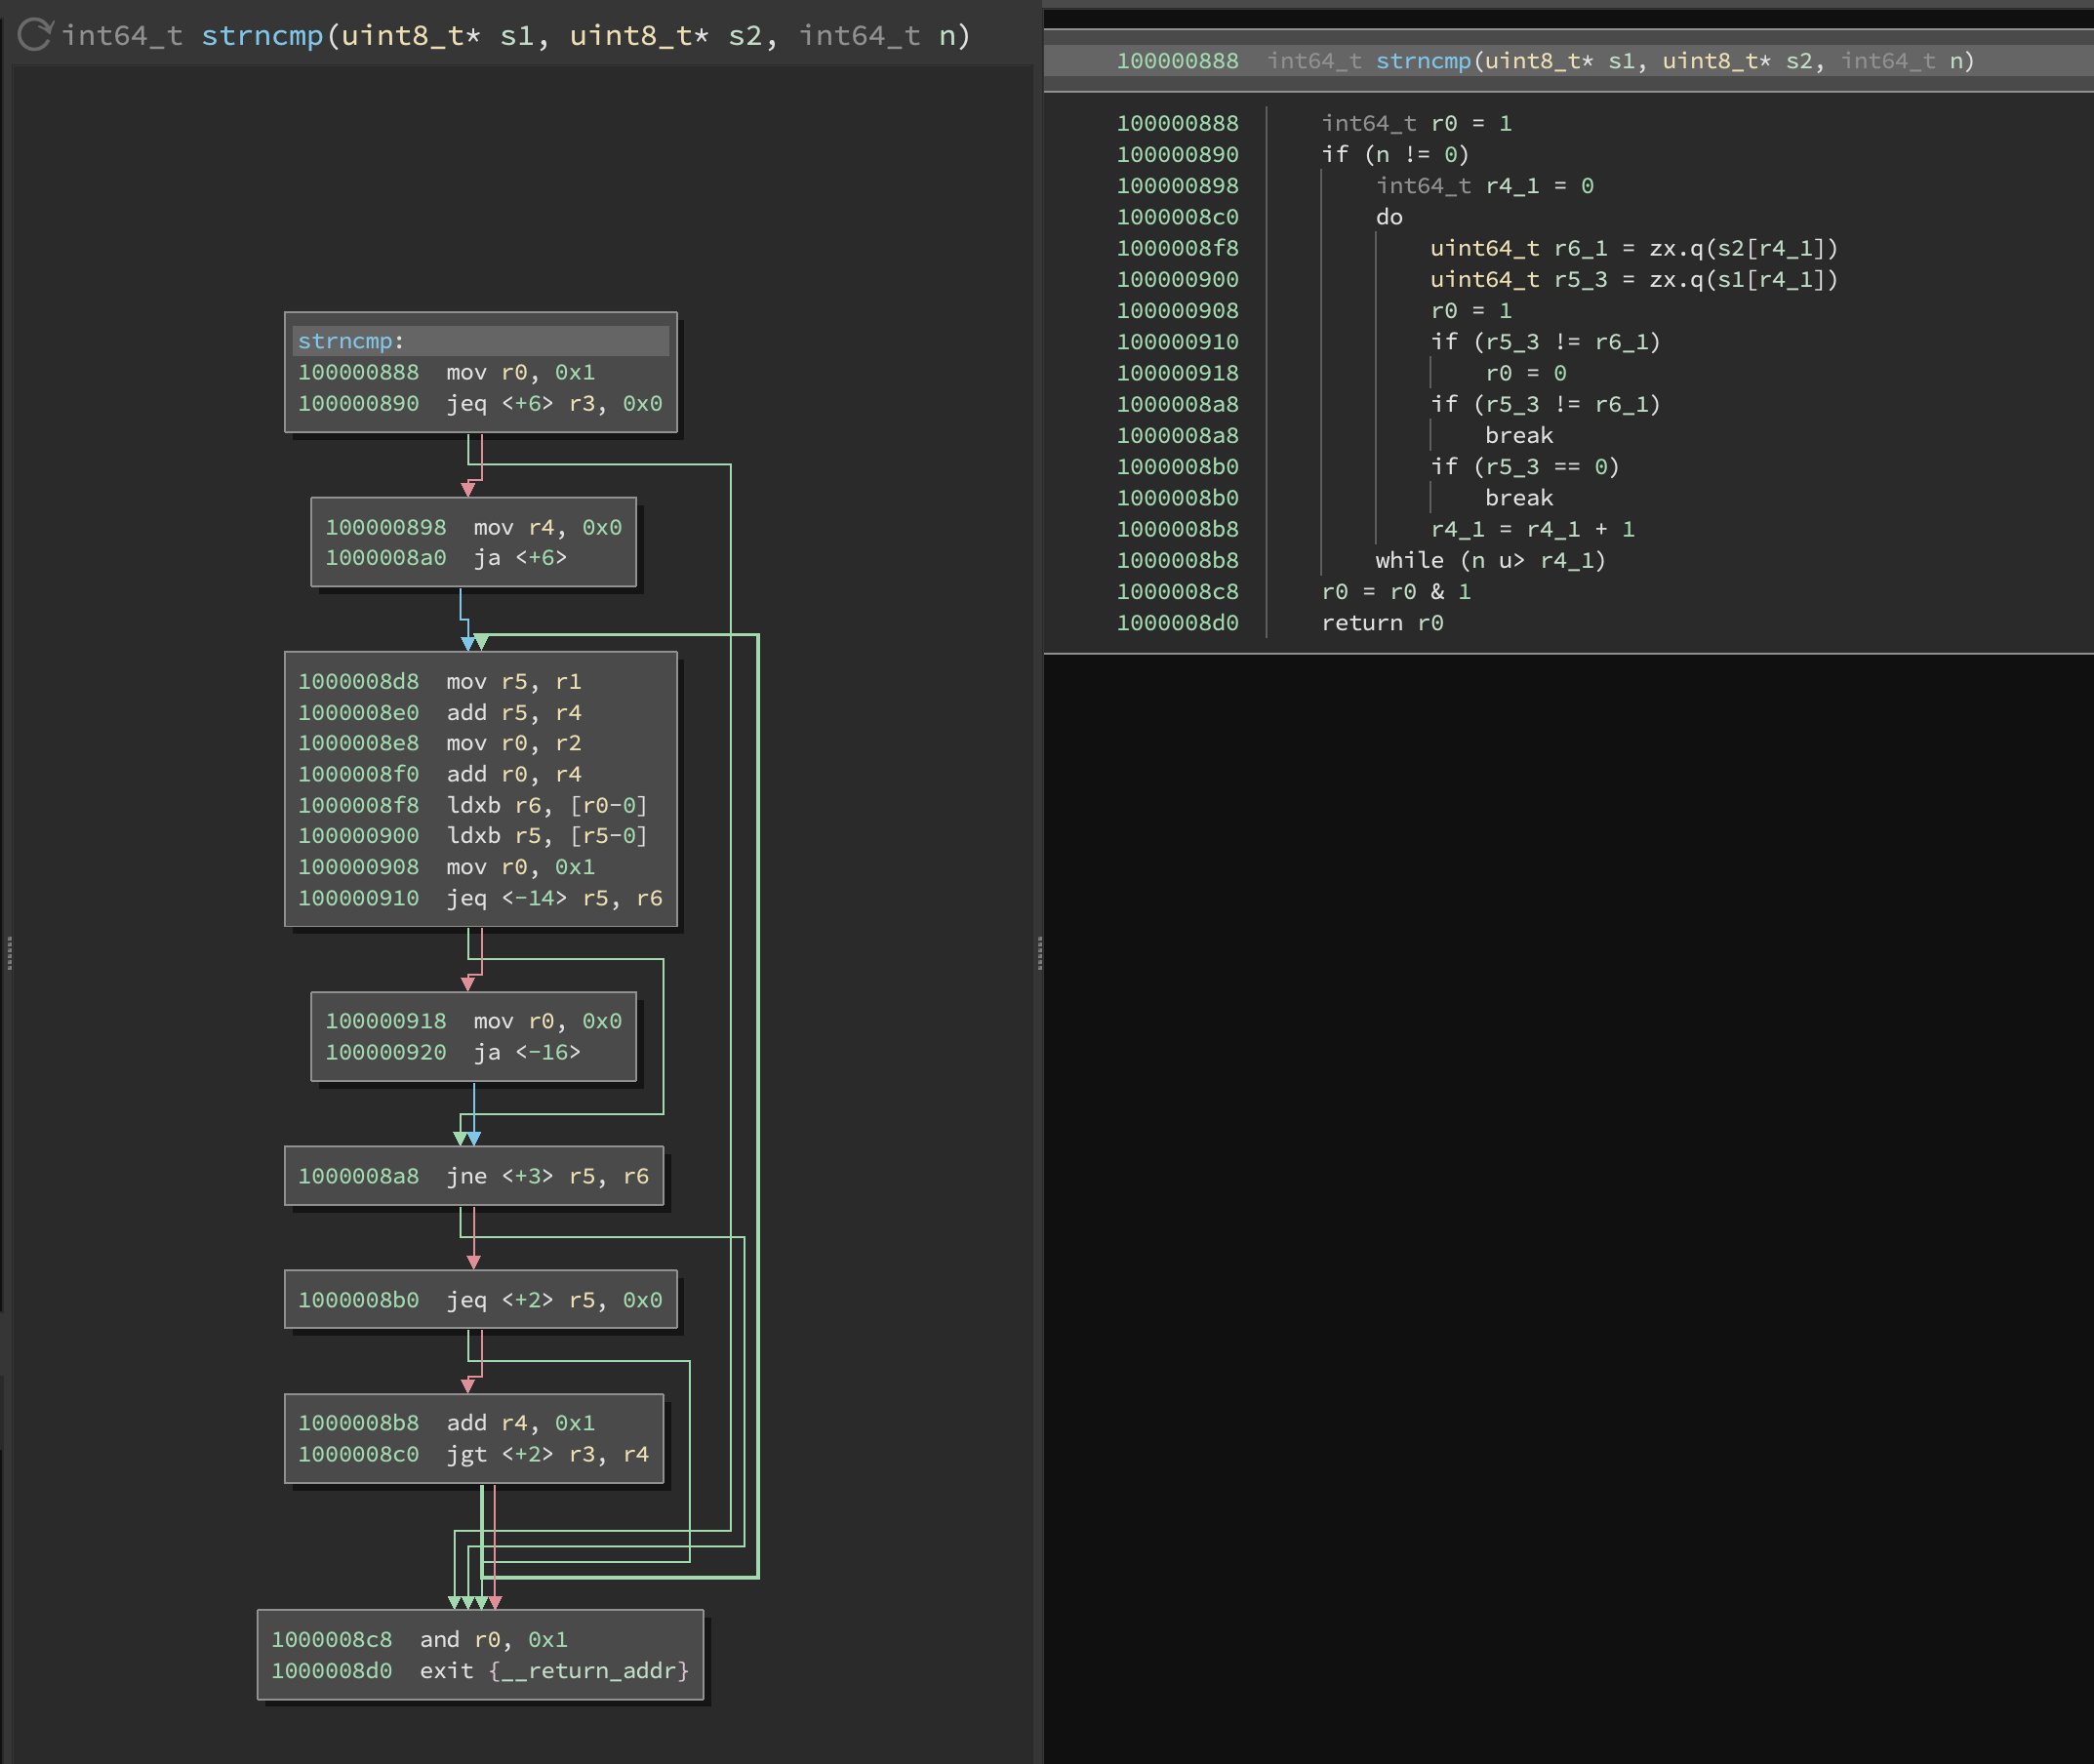
Task: Click the splitter handle between graph and decompiler
Action: point(1040,953)
